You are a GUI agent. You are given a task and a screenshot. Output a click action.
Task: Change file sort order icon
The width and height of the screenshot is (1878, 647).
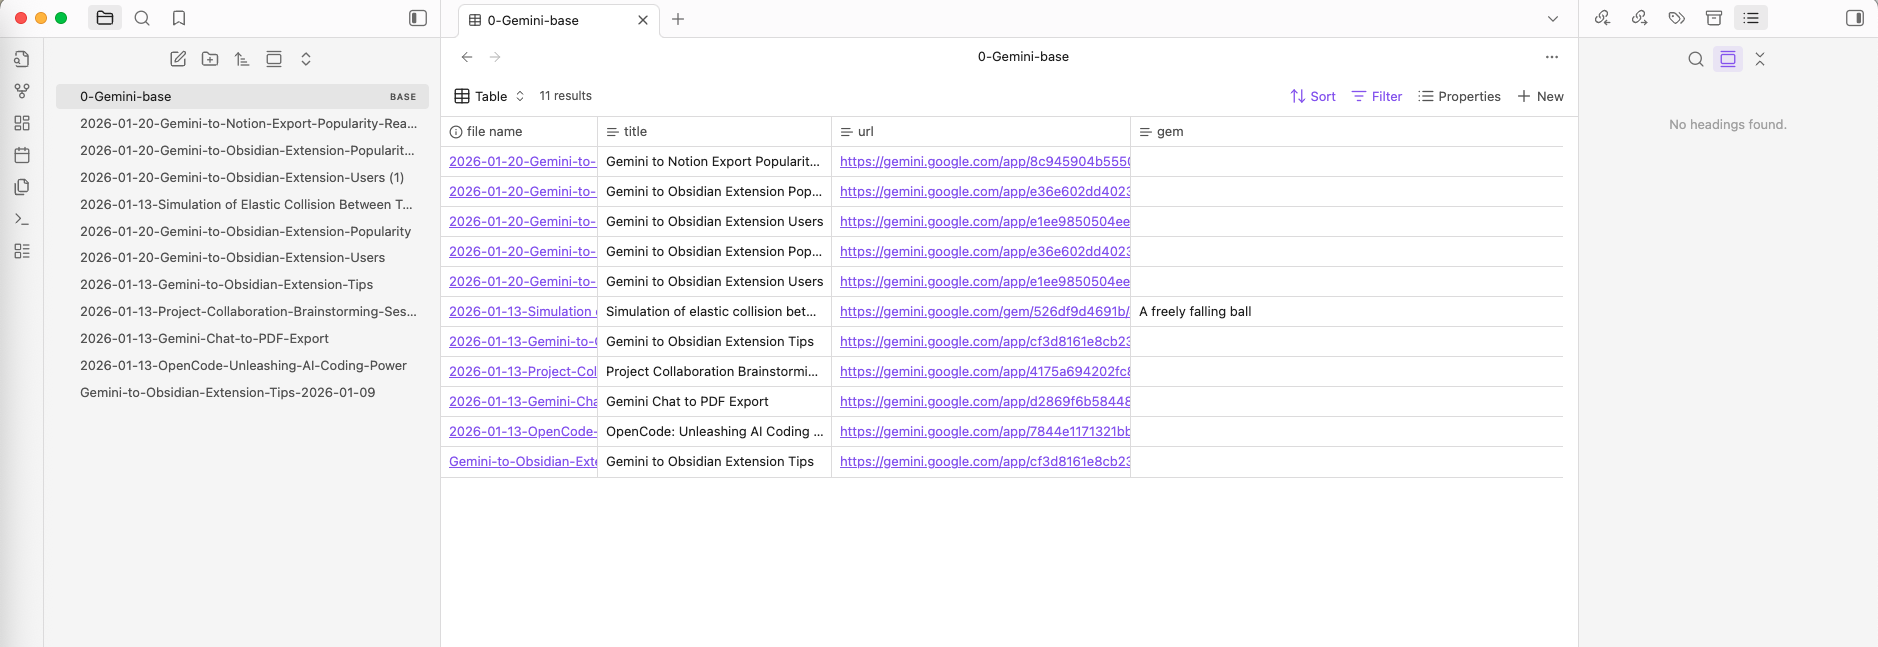click(x=242, y=59)
